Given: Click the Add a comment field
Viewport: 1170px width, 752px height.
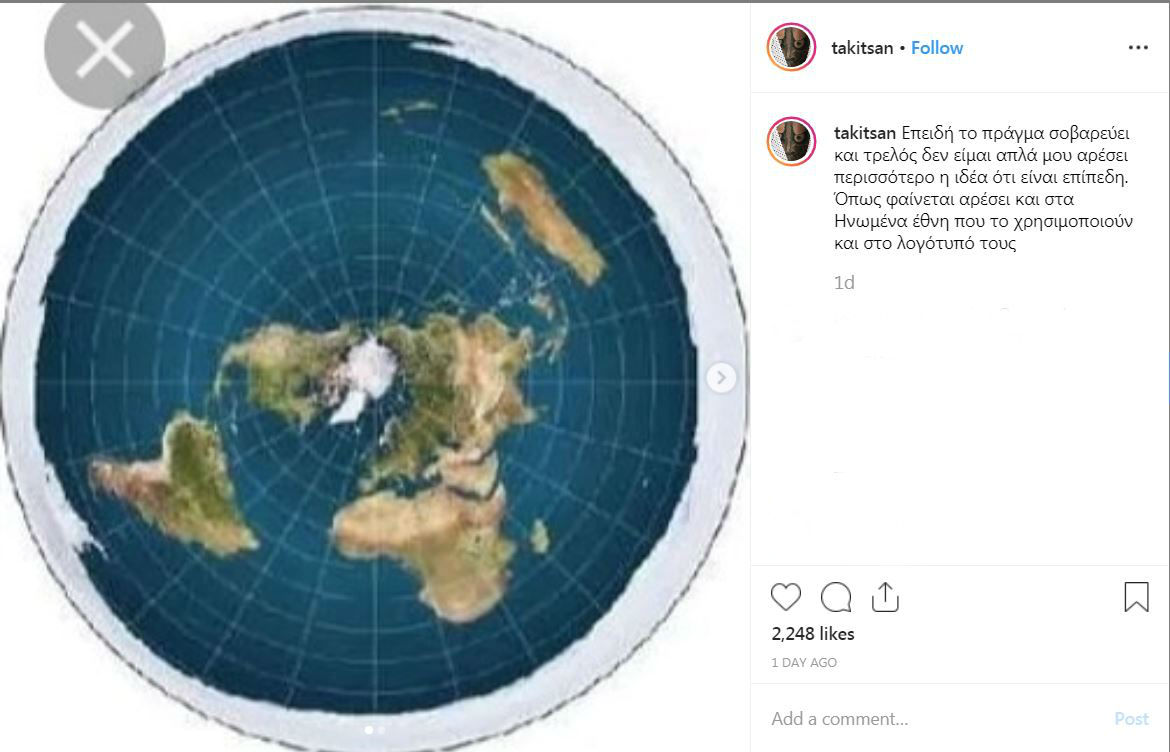Looking at the screenshot, I should click(933, 718).
